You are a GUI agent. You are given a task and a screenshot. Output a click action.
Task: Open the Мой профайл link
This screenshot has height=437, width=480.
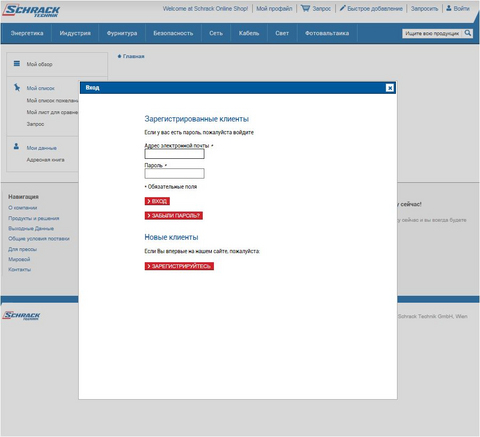274,9
